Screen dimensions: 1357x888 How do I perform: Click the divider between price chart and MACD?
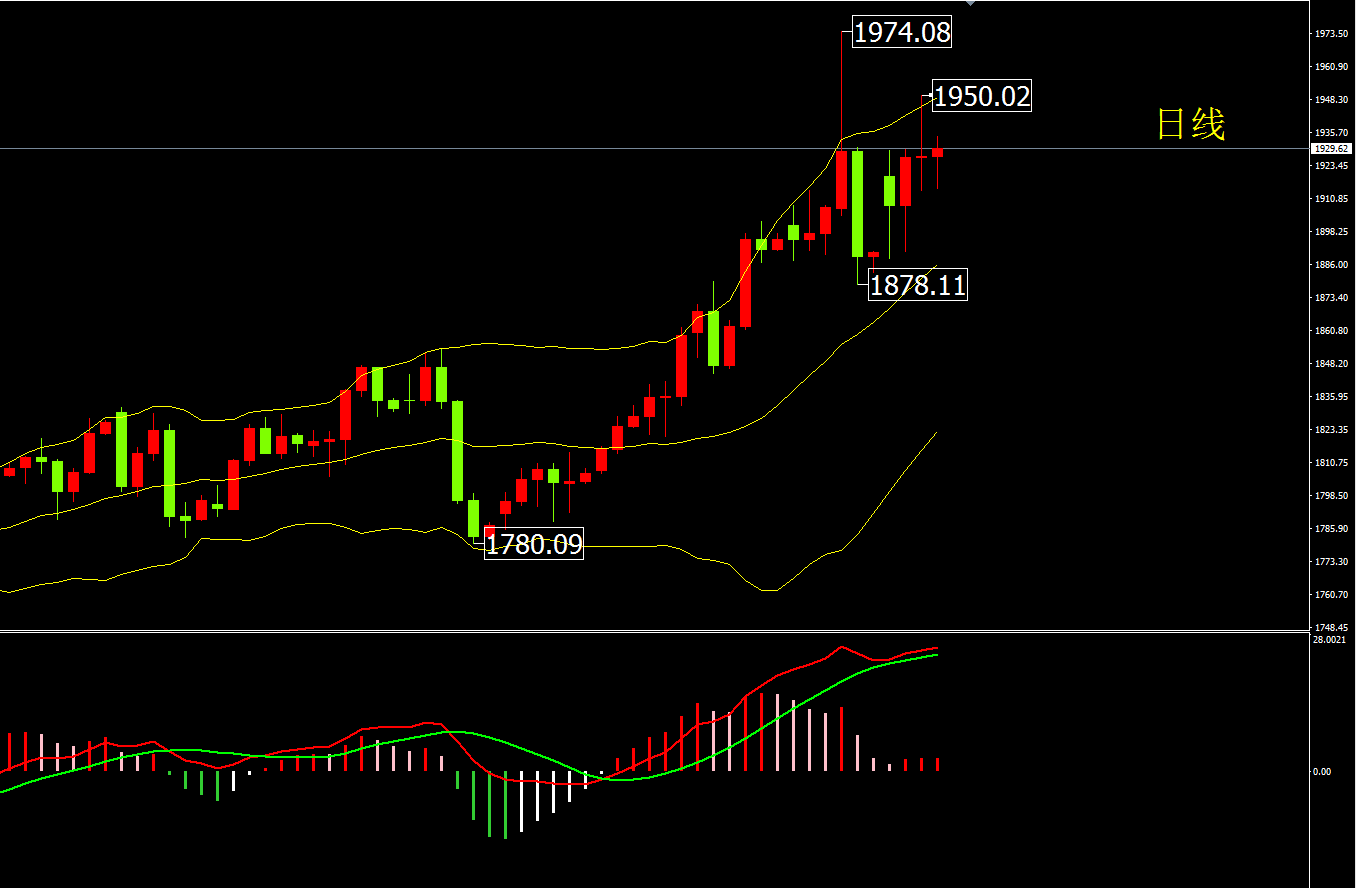(650, 631)
